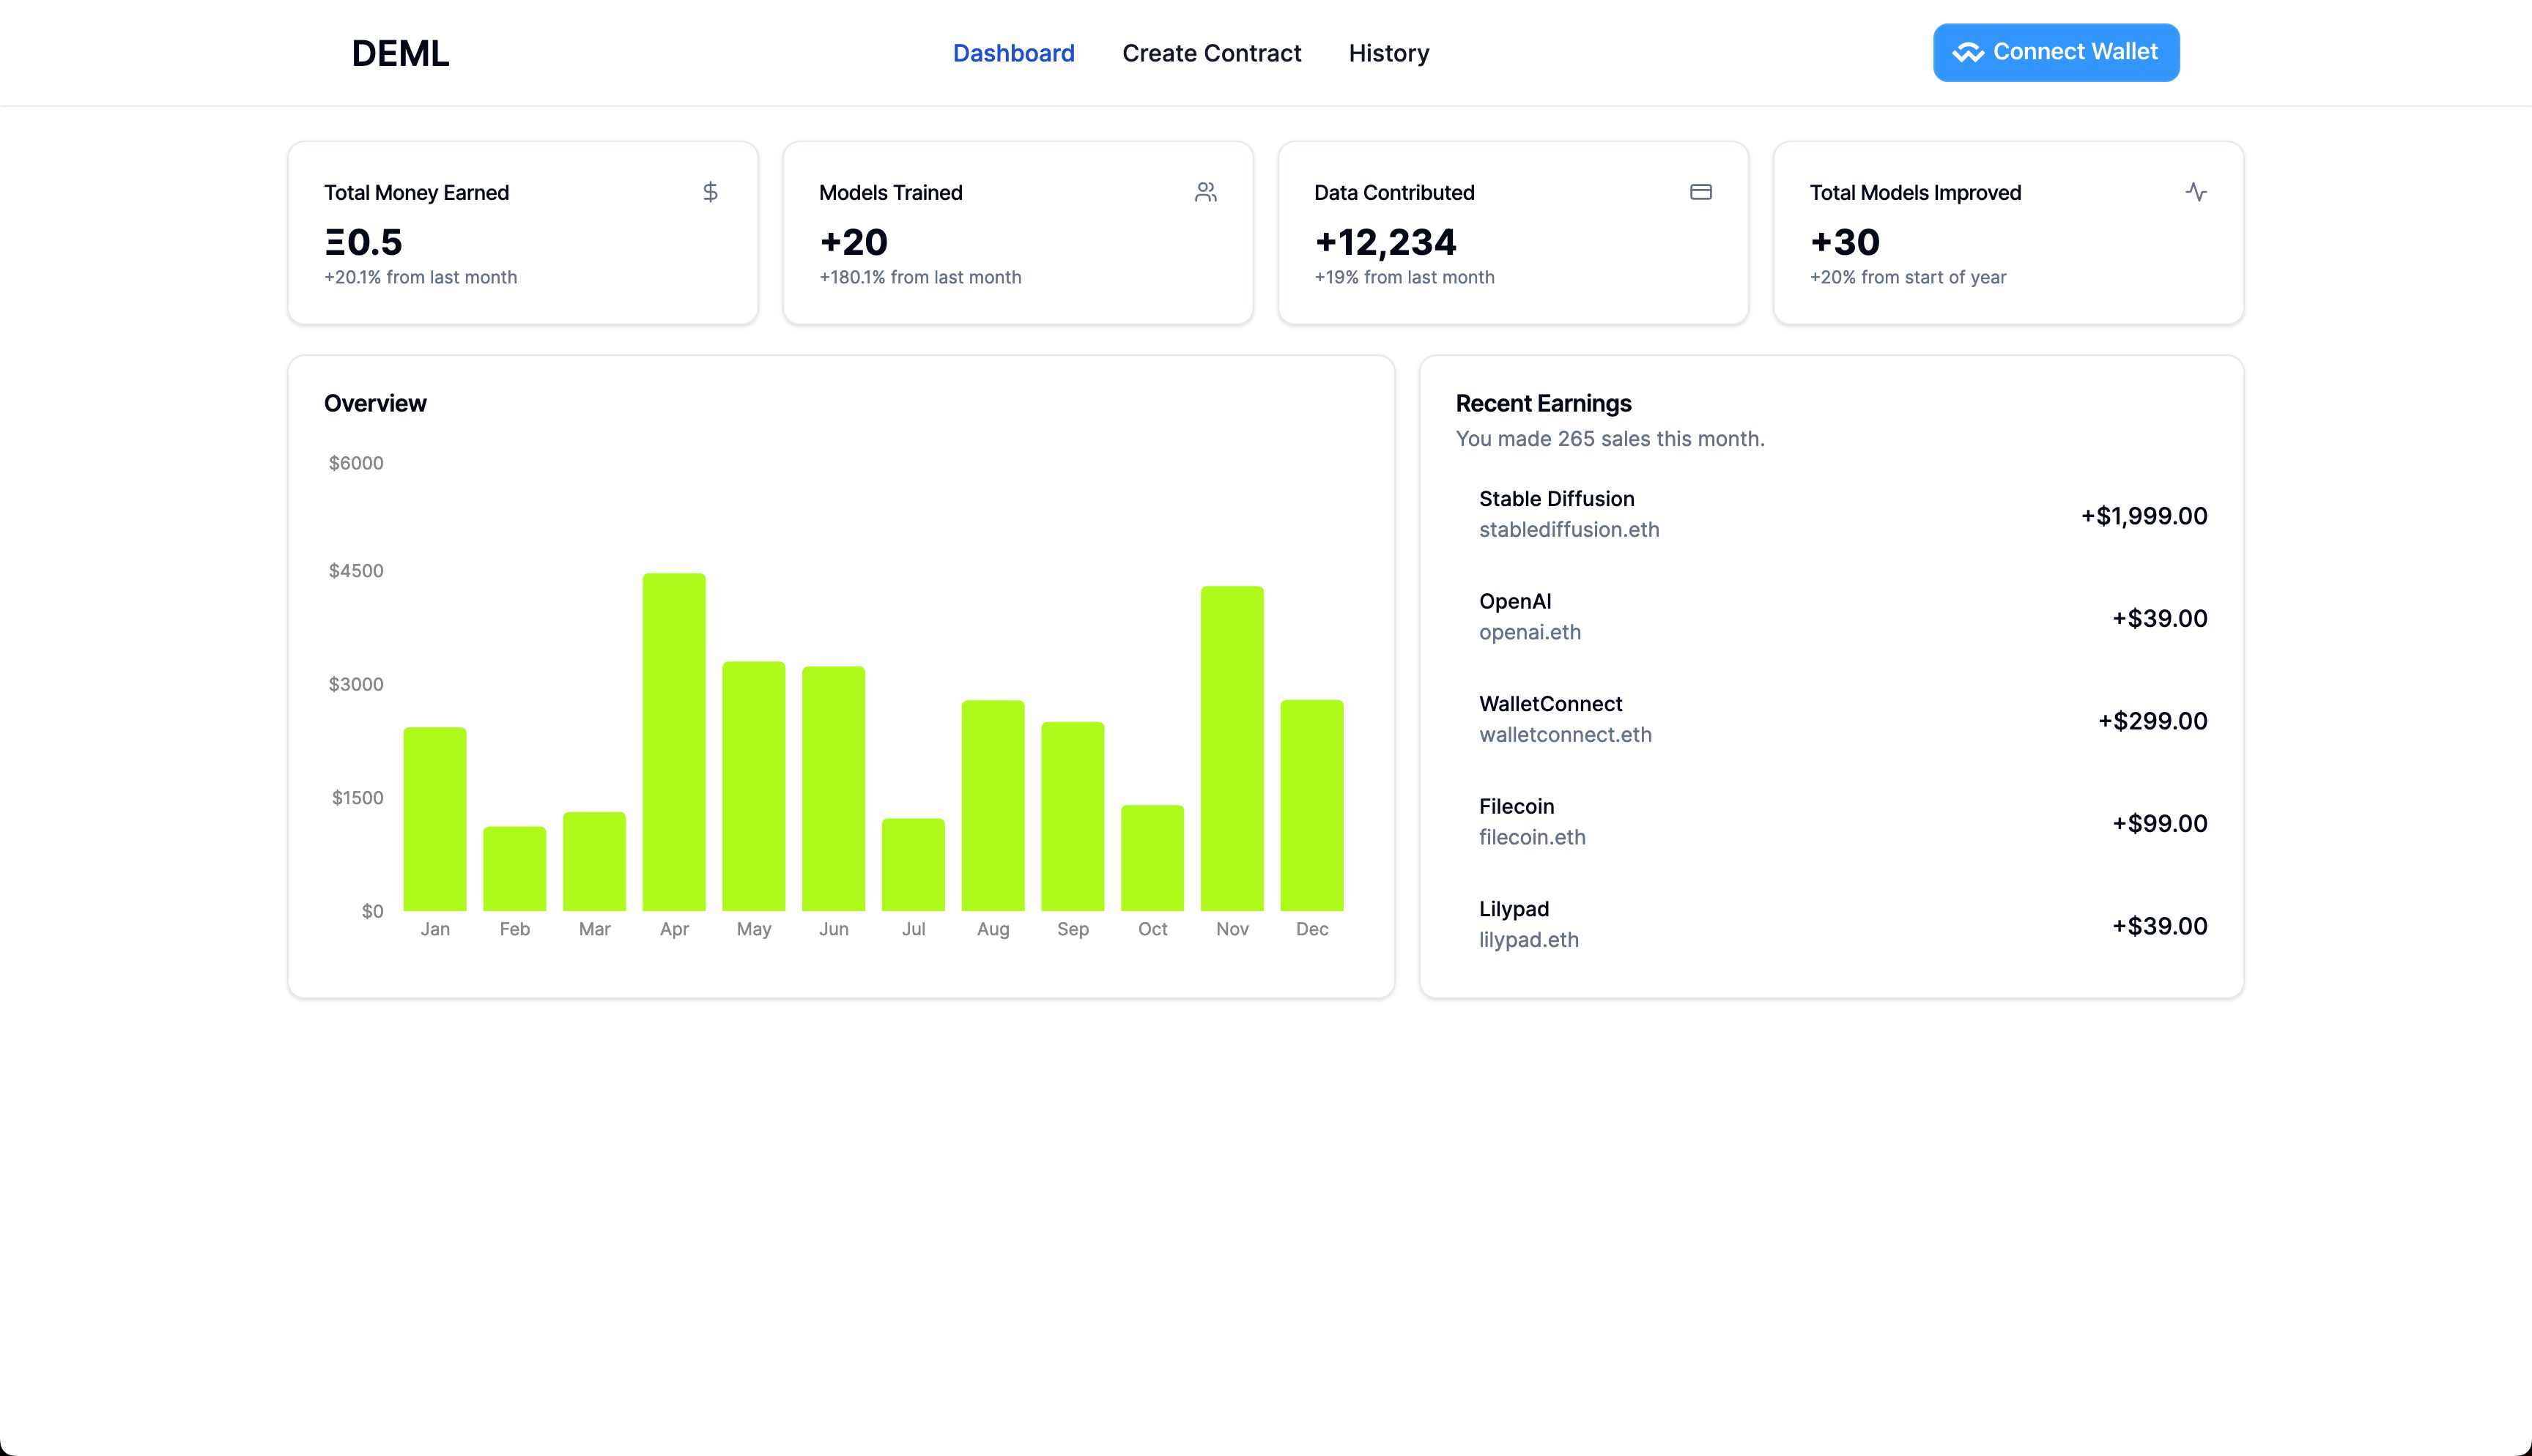The image size is (2532, 1456).
Task: Click the activity pulse icon on Total Models Improved
Action: tap(2195, 192)
